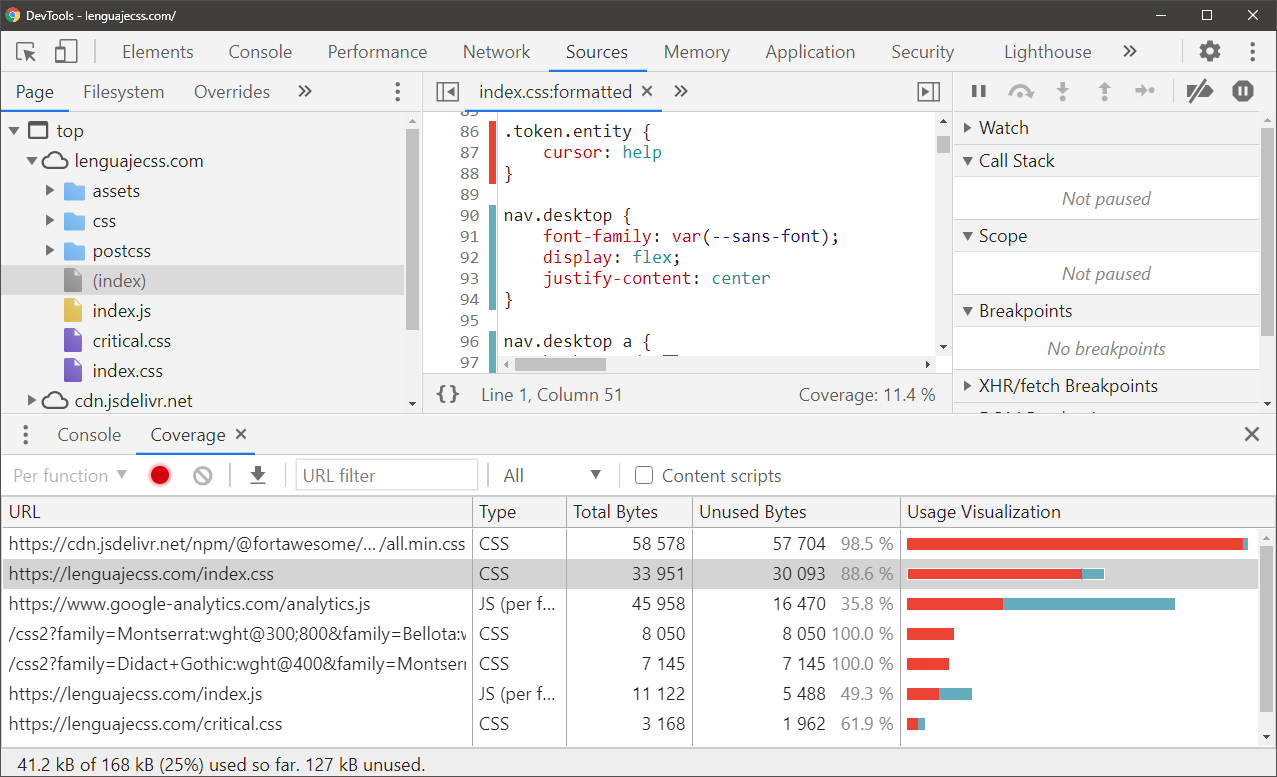Click the pretty-print braces icon

click(448, 395)
